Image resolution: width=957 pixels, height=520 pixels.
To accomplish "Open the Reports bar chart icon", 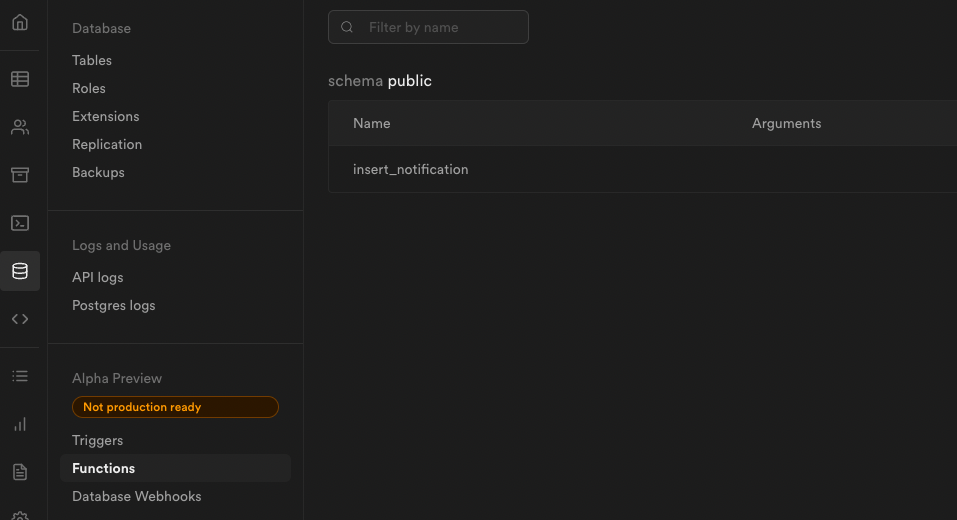I will 20,424.
